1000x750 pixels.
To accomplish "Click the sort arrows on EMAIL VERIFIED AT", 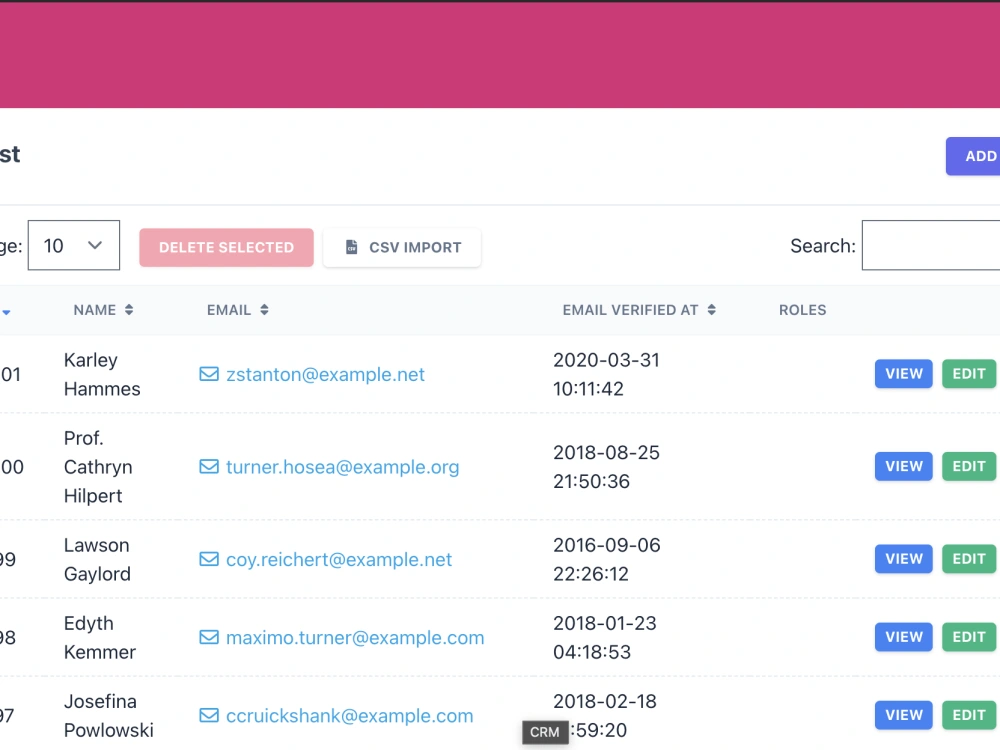I will pos(712,310).
